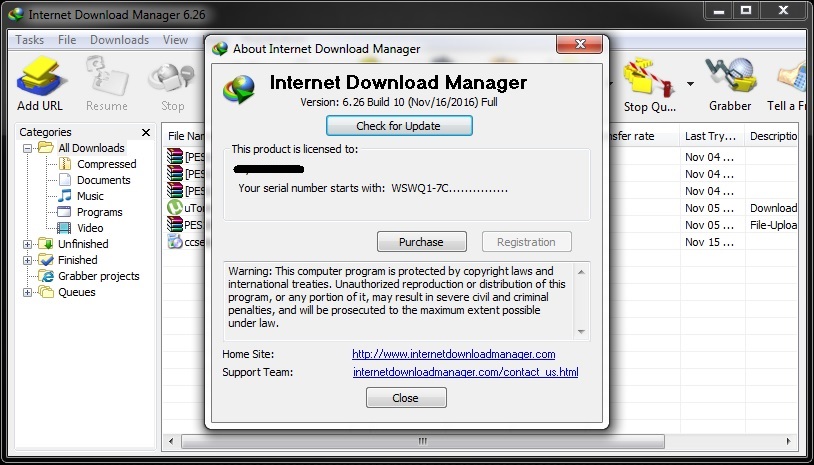Click the Description column header
This screenshot has height=465, width=814.
point(772,136)
